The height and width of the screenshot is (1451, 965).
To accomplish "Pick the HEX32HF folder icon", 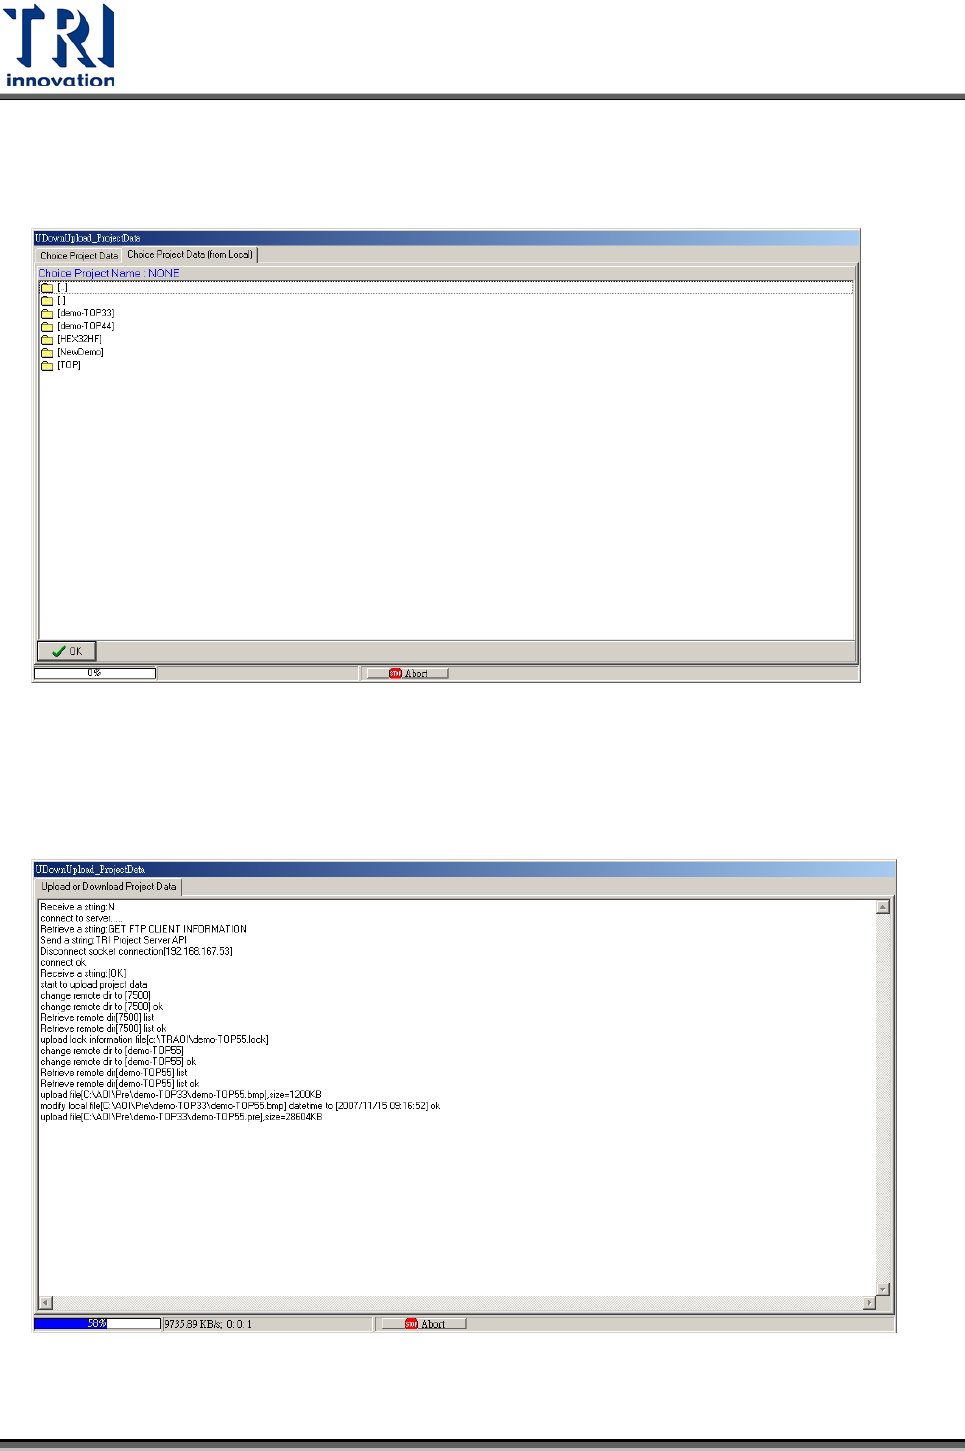I will pos(46,339).
